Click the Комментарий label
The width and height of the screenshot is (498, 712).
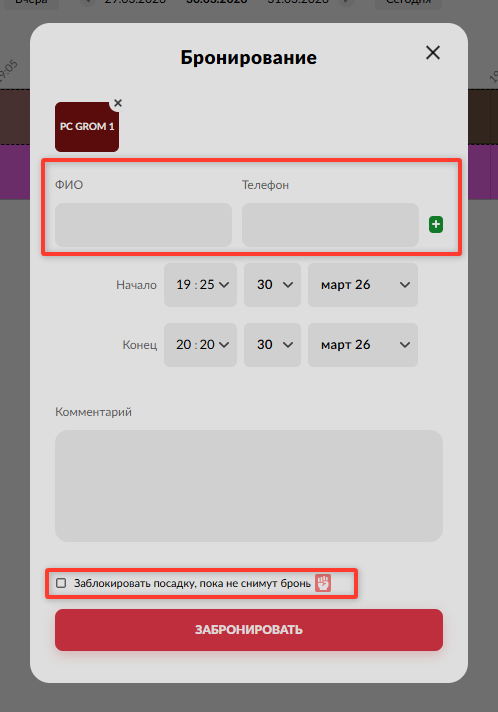point(94,412)
